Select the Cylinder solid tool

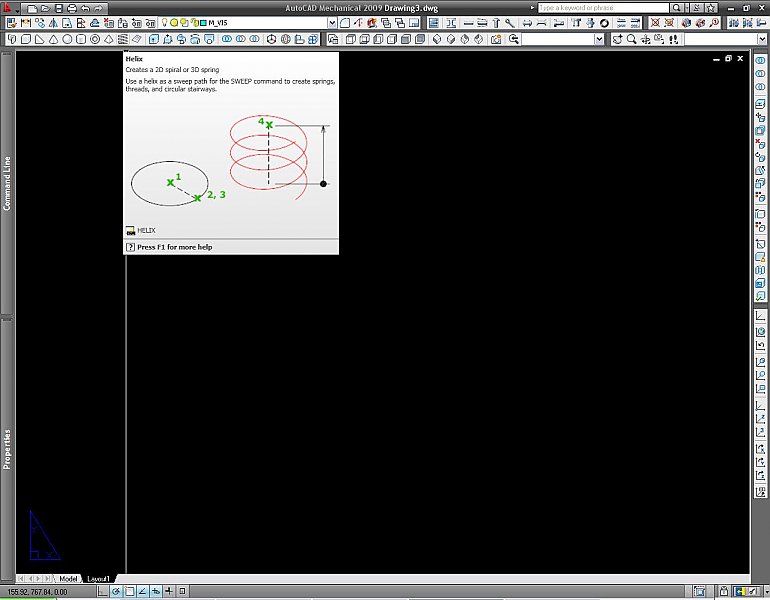click(81, 39)
